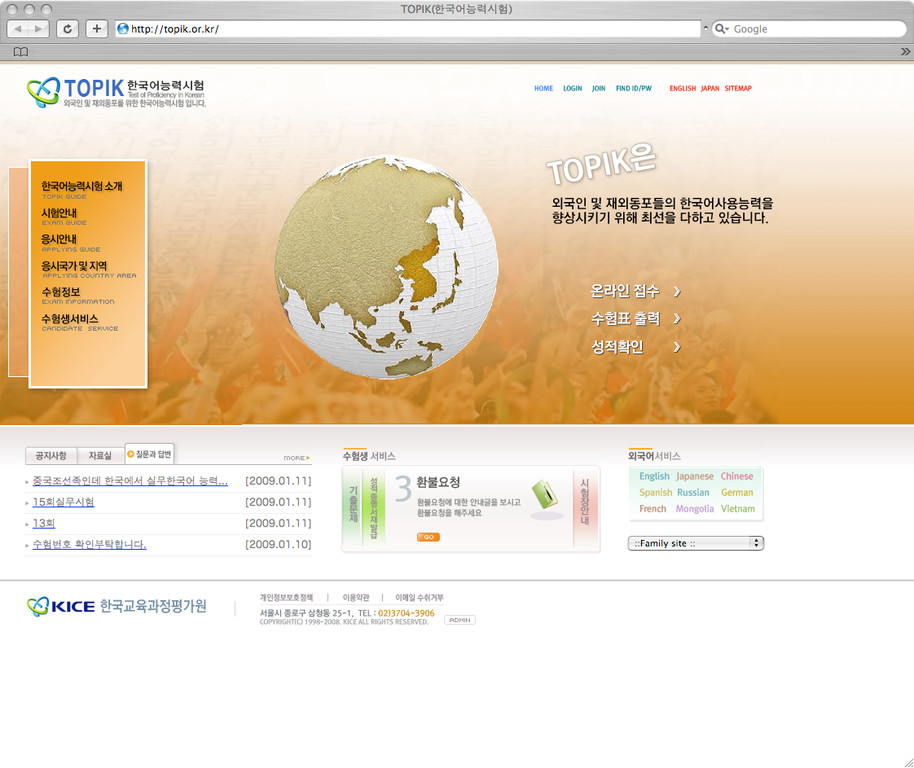Click the LOGIN link in top navigation

click(572, 88)
